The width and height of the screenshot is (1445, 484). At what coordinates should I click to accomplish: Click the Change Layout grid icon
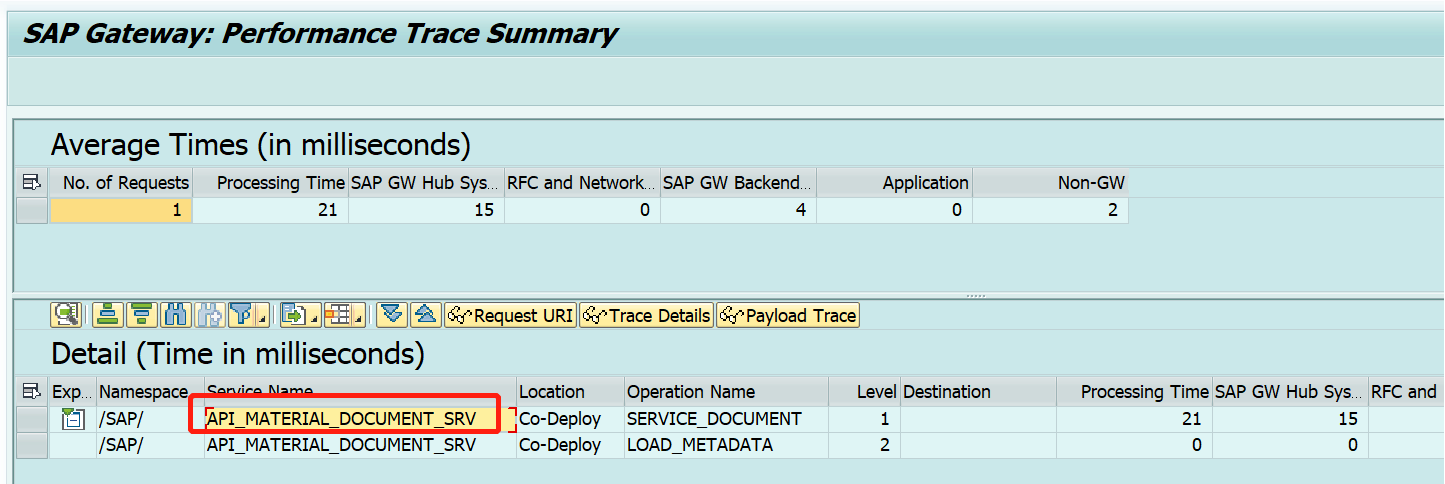coord(337,315)
